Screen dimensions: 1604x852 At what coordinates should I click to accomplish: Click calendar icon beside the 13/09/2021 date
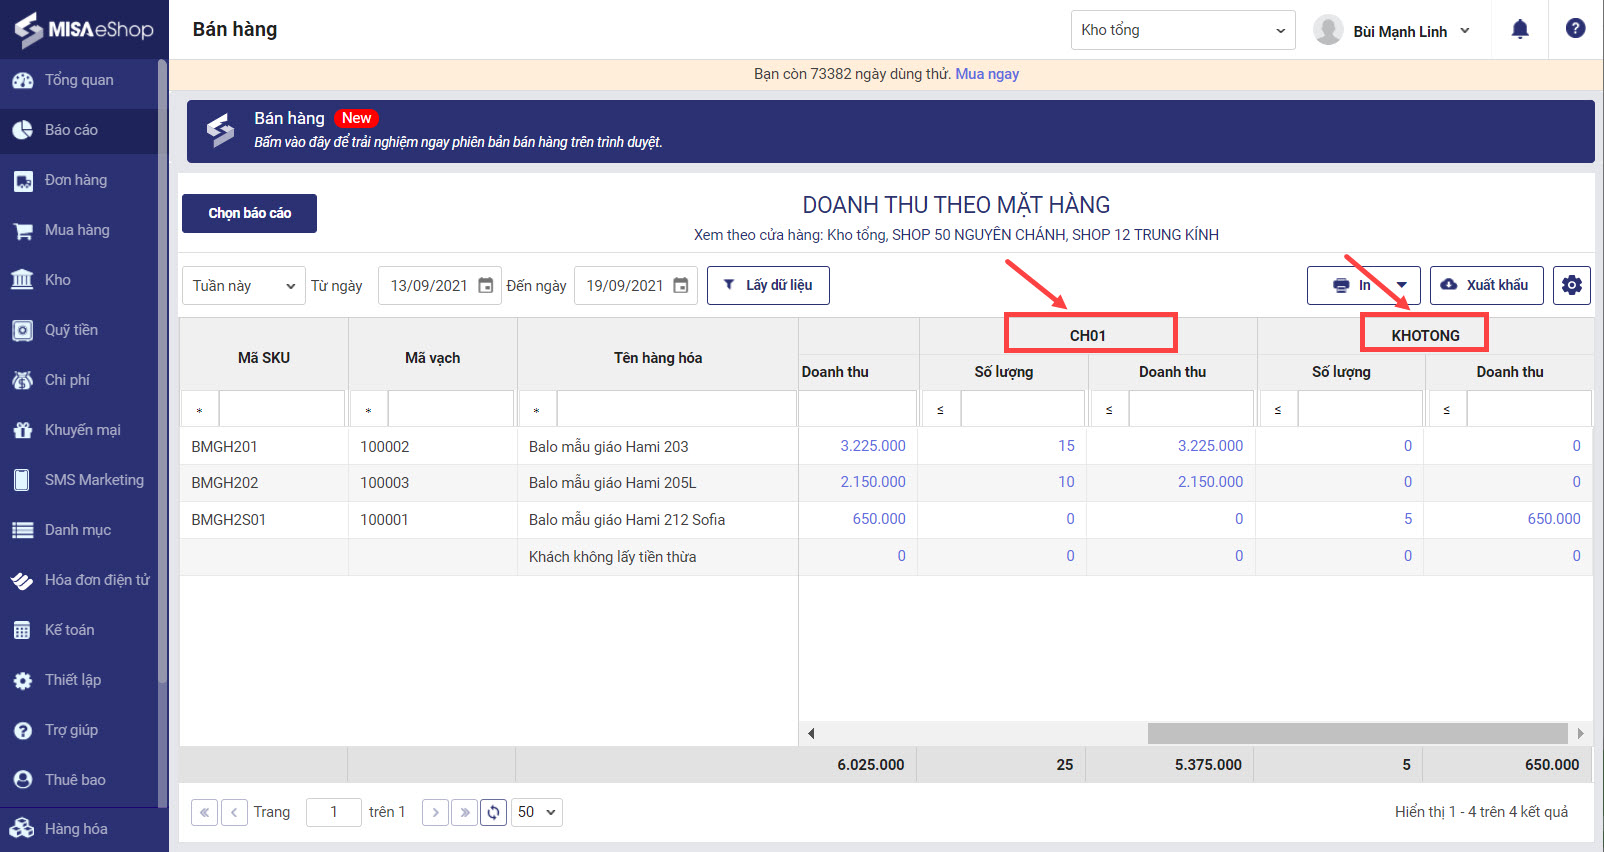[486, 285]
